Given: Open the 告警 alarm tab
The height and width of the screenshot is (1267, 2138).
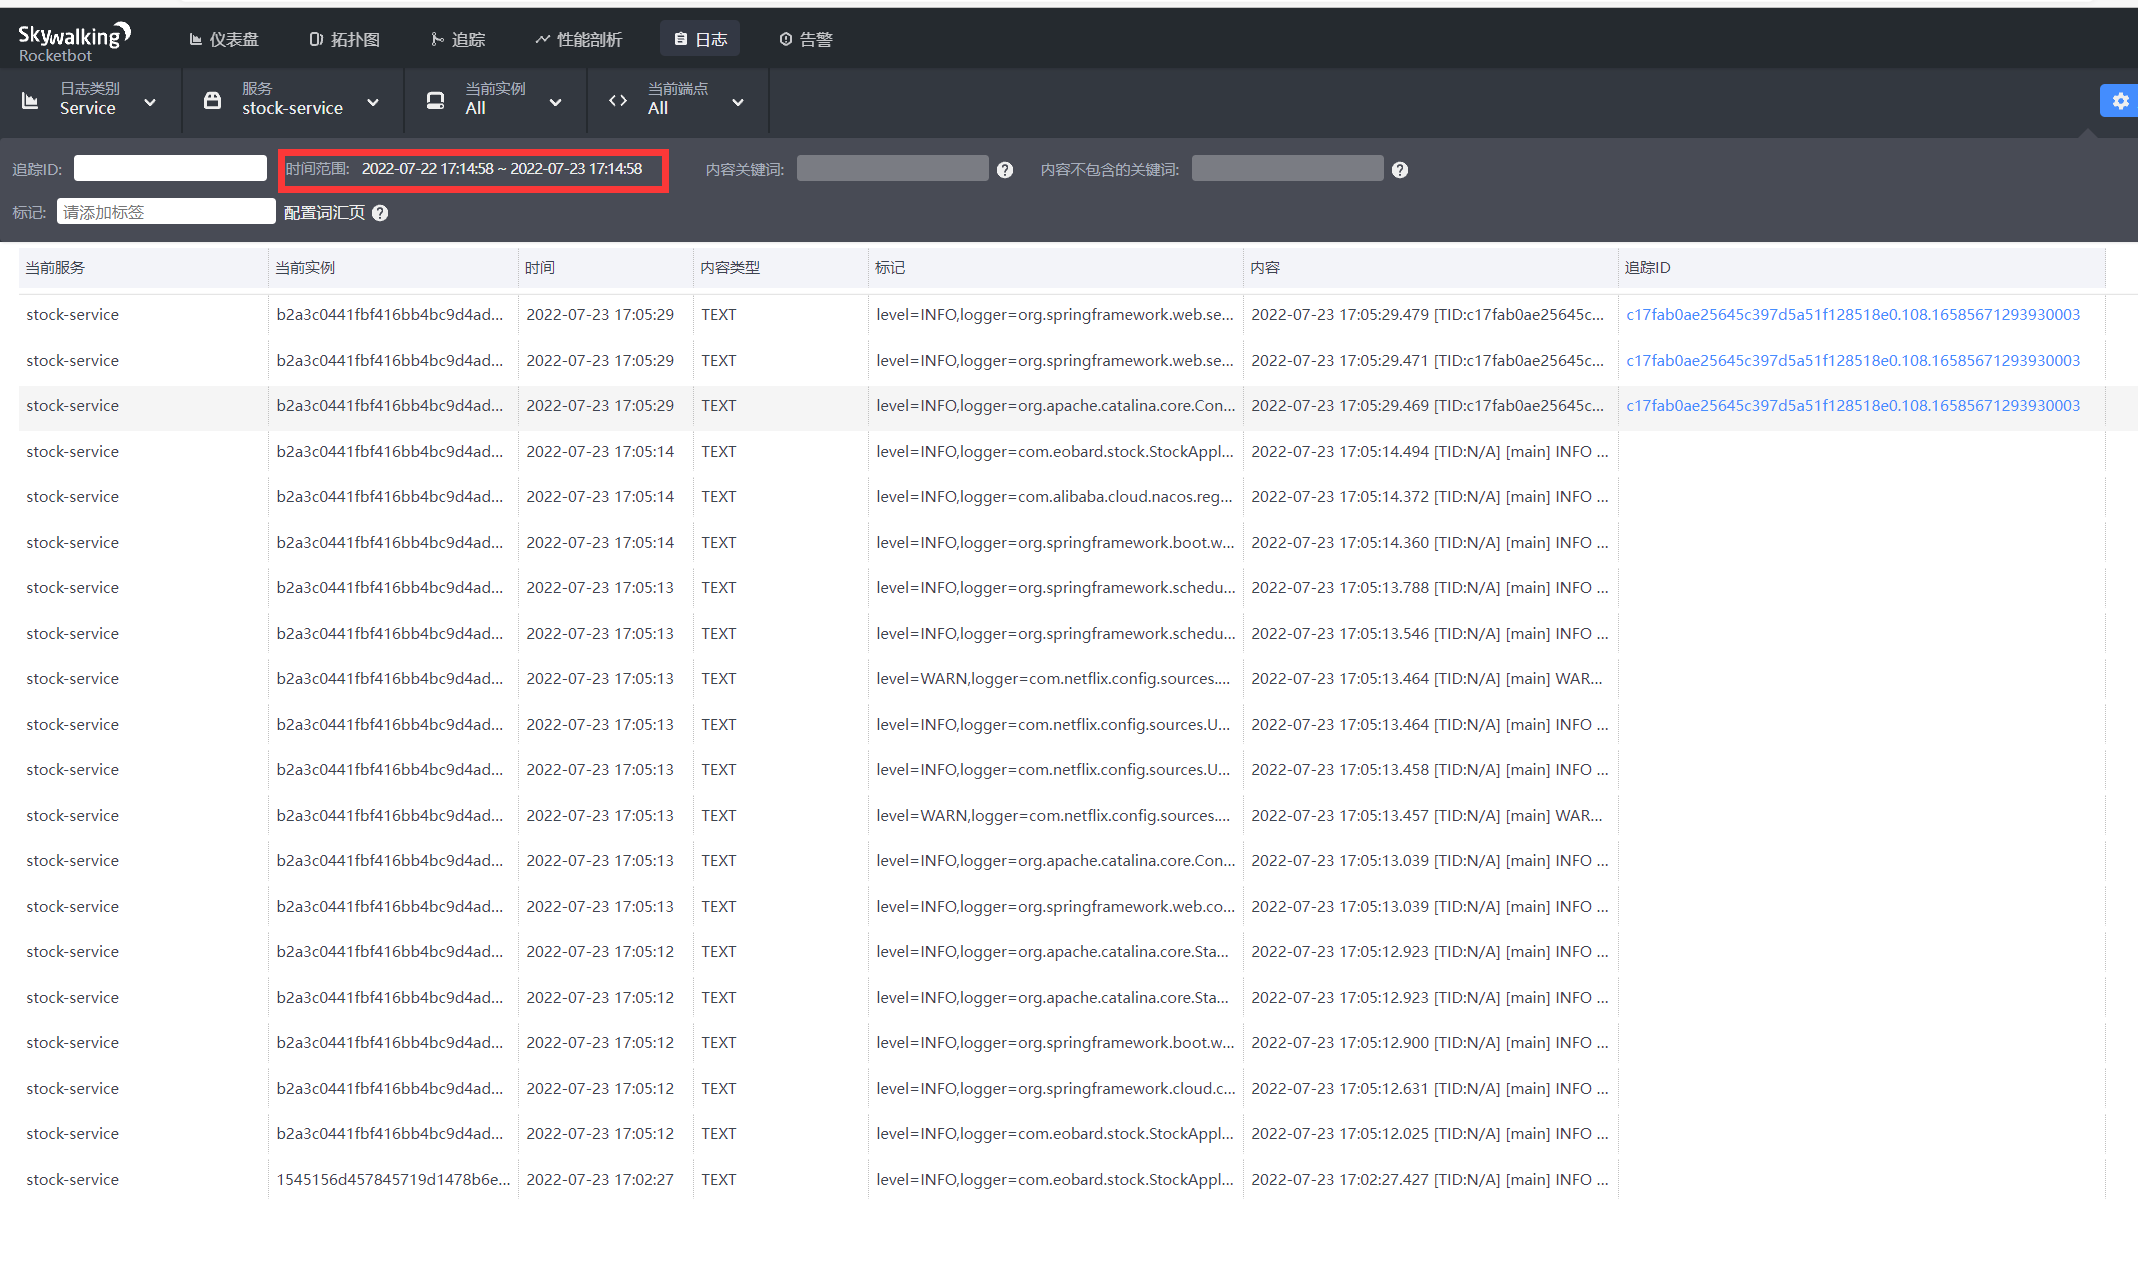Looking at the screenshot, I should coord(806,39).
